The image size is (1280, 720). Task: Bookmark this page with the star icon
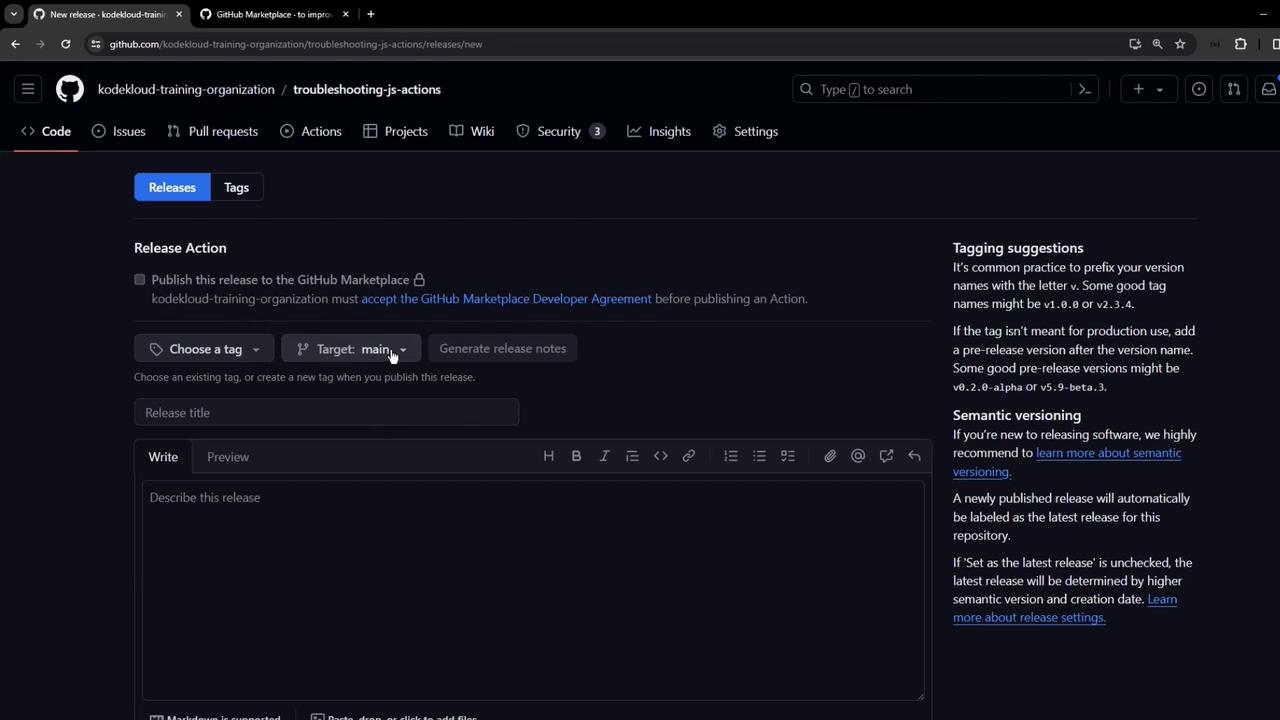click(x=1180, y=44)
